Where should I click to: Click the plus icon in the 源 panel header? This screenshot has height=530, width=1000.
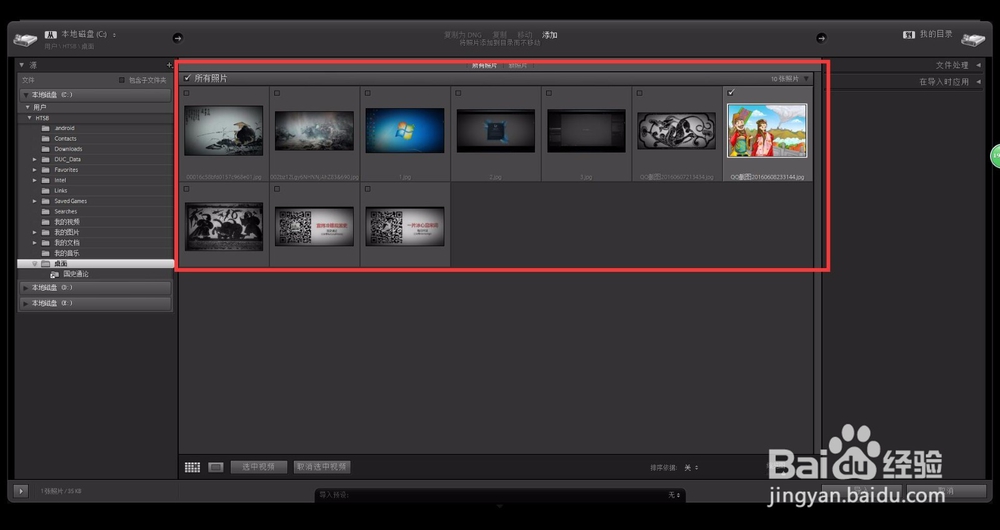click(170, 65)
